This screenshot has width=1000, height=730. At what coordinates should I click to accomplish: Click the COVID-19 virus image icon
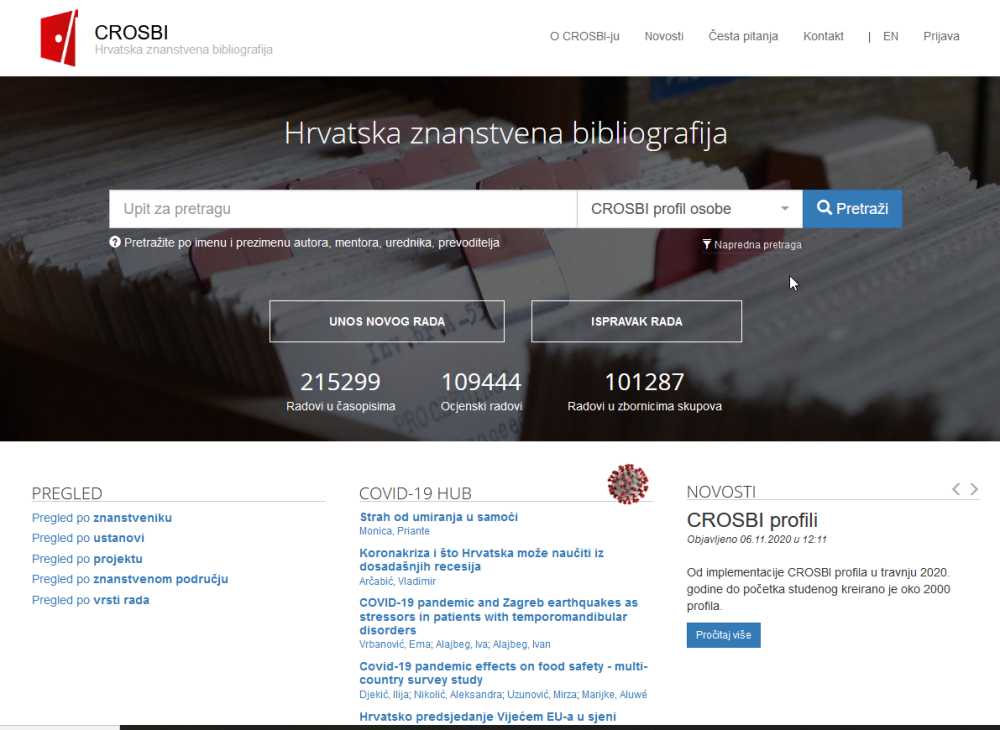coord(628,483)
